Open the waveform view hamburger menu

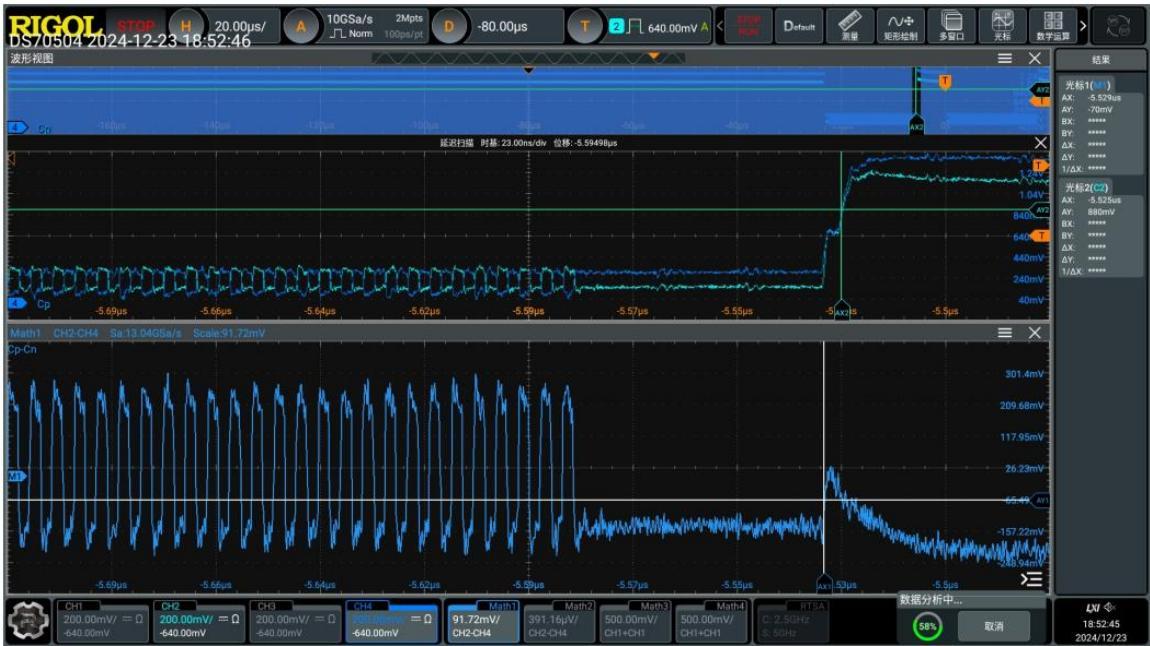click(x=1005, y=58)
